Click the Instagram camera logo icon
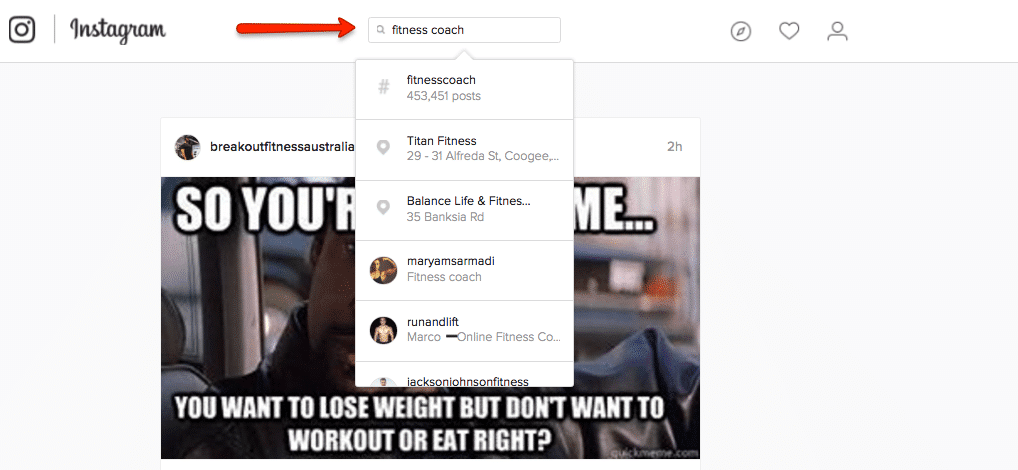The height and width of the screenshot is (470, 1018). pyautogui.click(x=22, y=30)
